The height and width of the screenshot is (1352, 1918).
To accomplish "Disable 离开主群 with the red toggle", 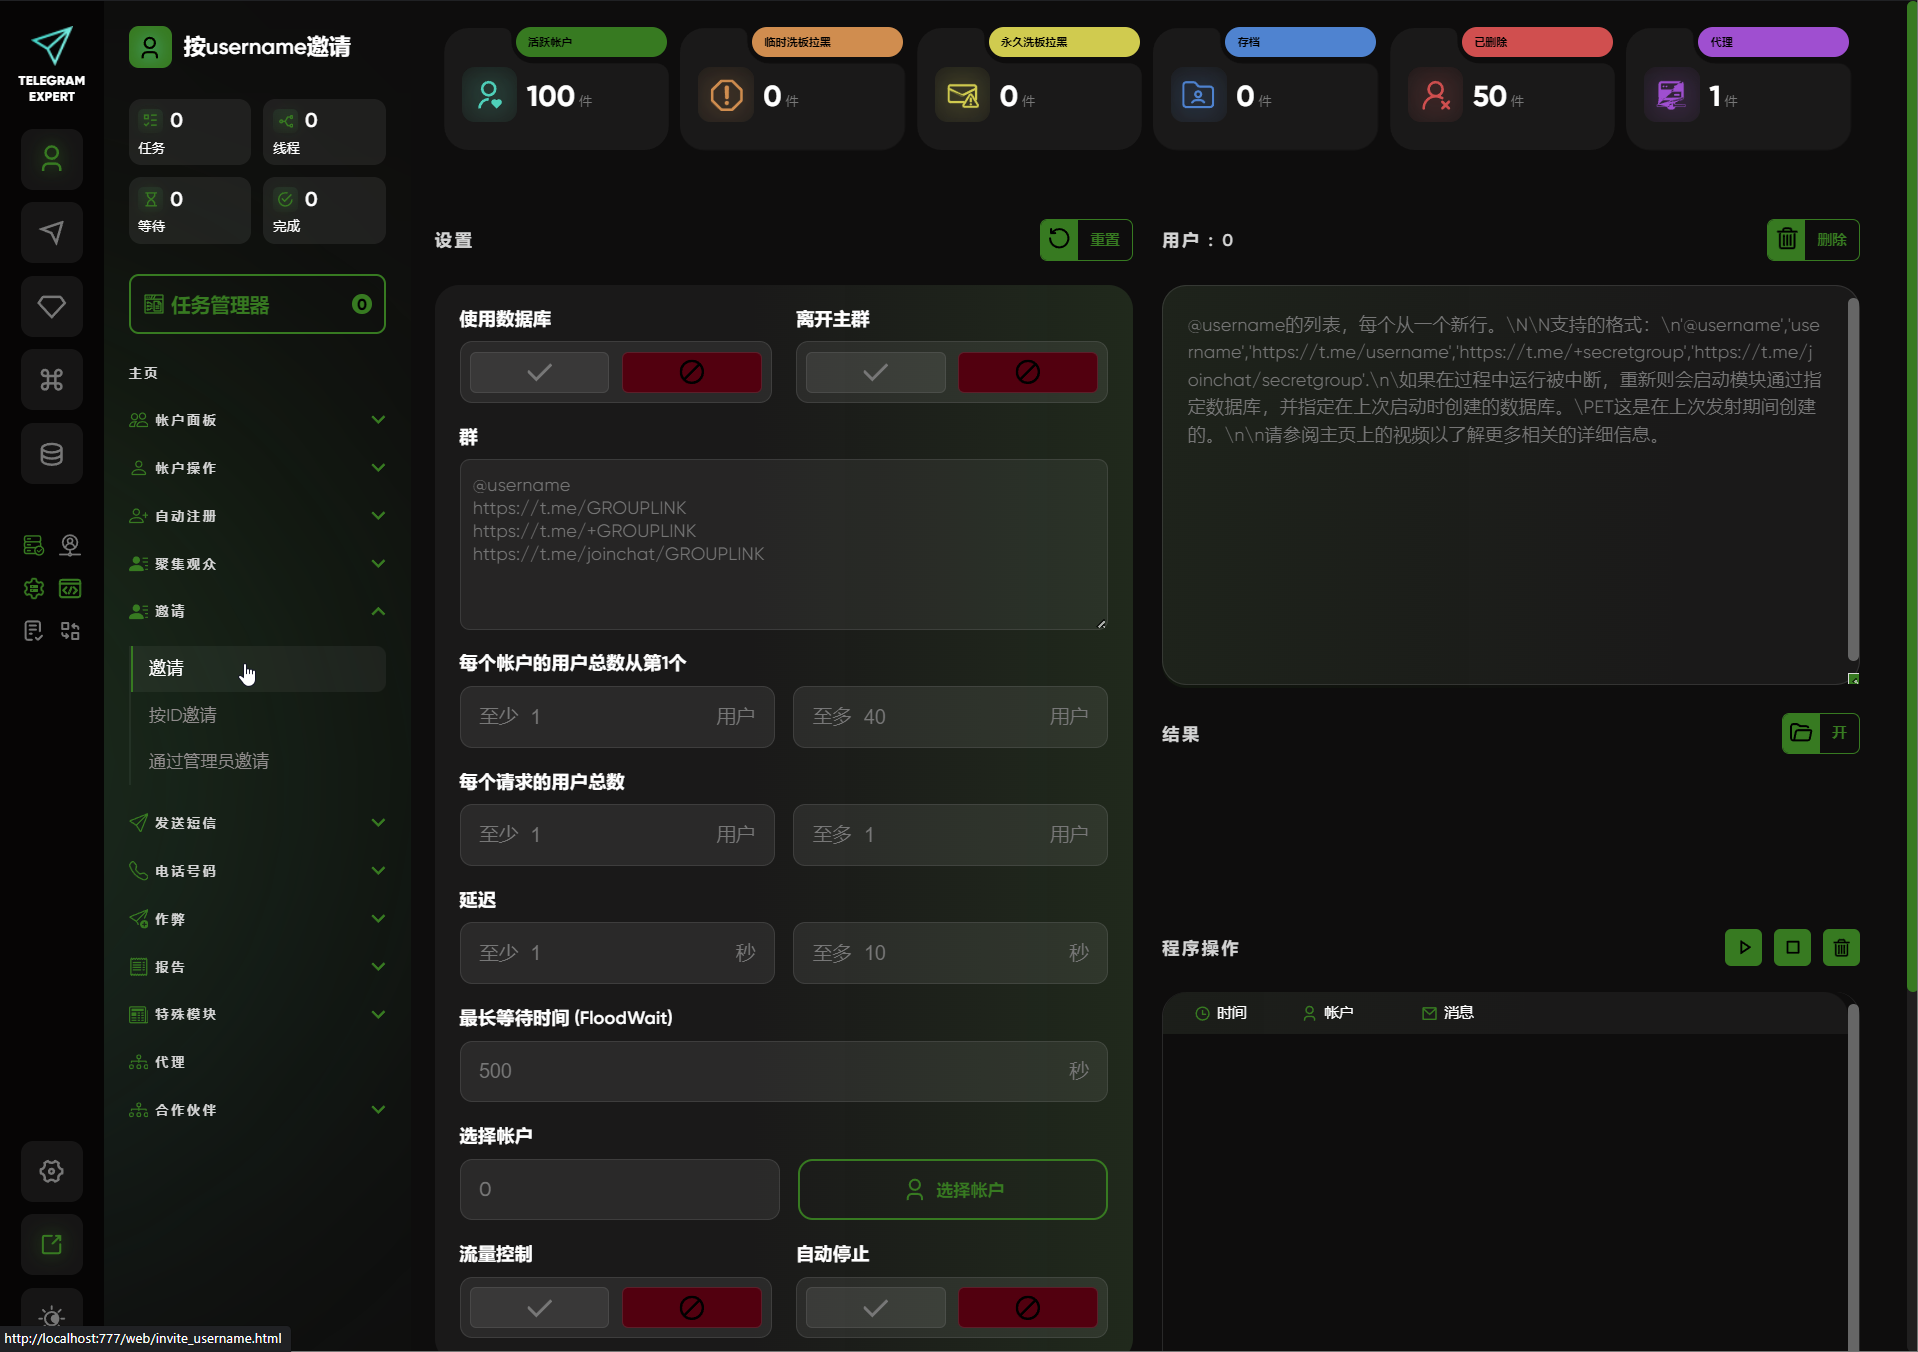I will click(1027, 372).
